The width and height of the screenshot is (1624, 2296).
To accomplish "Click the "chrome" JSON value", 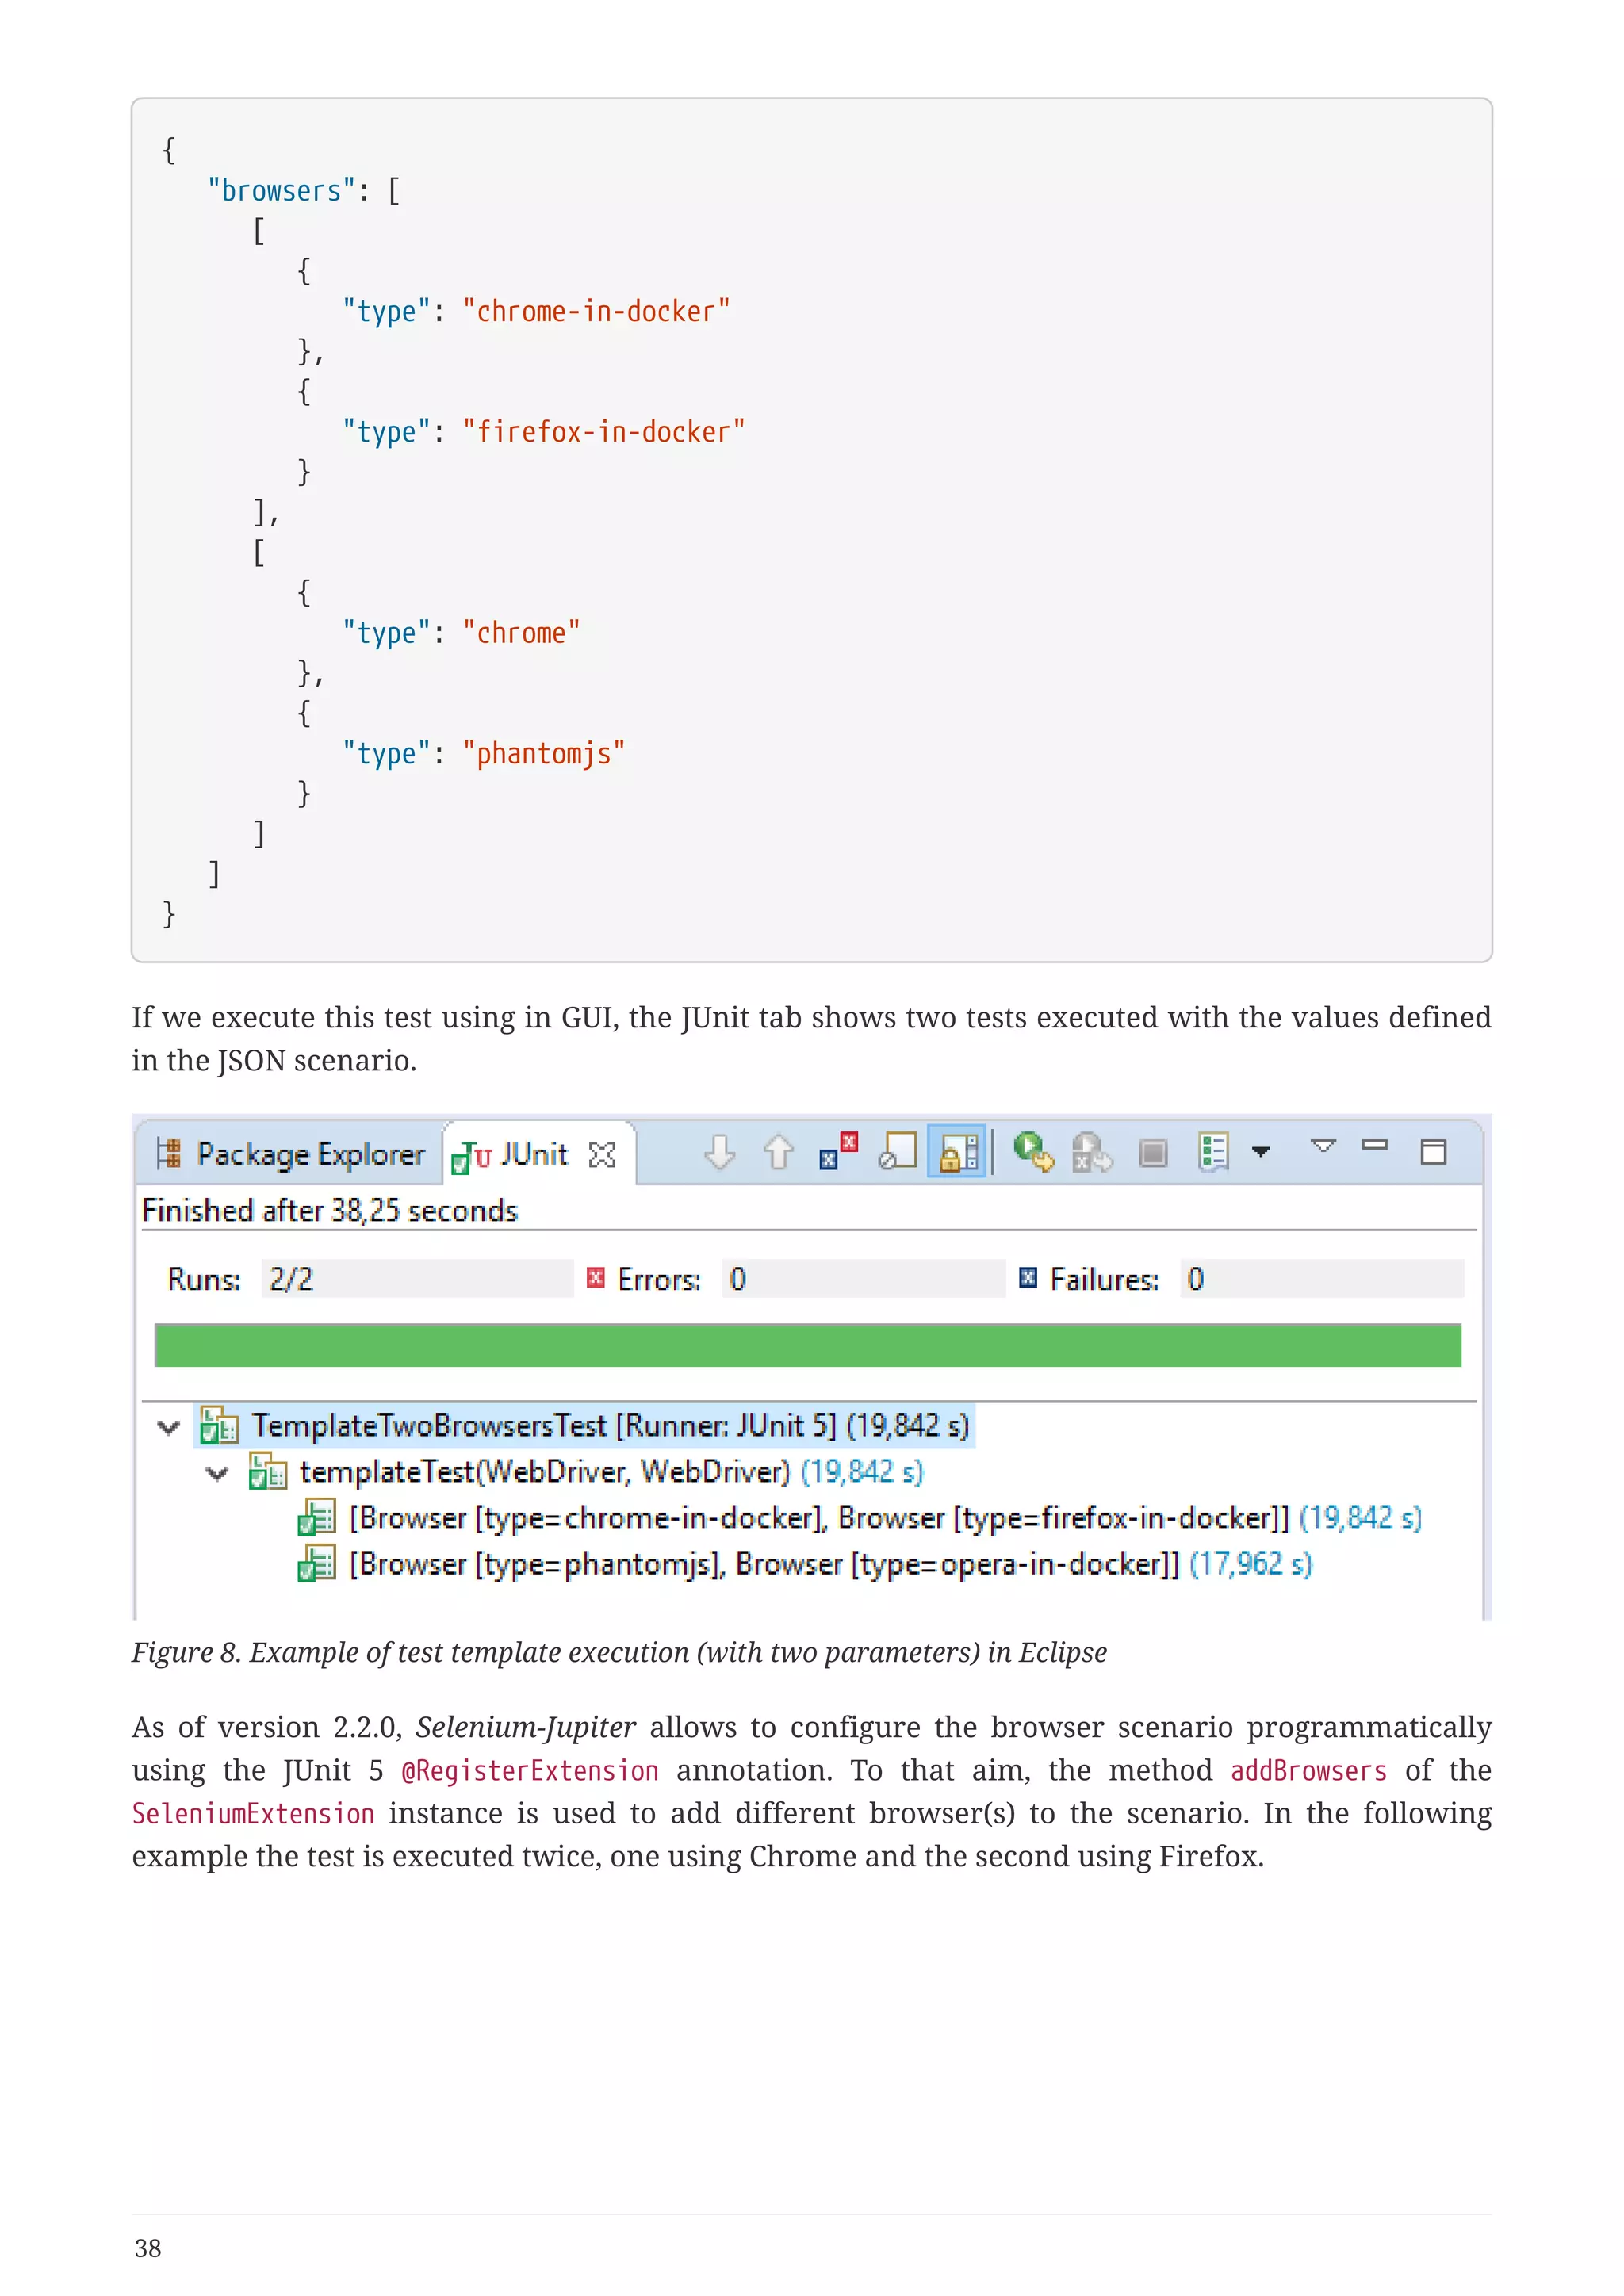I will [x=521, y=633].
